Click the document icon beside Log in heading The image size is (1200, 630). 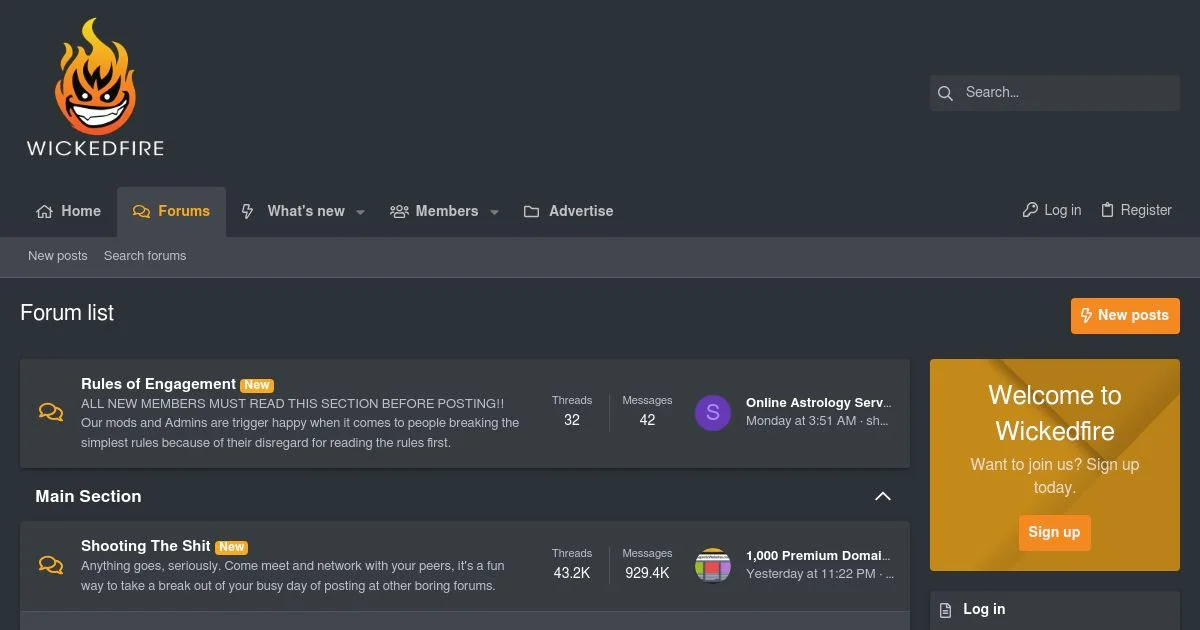(x=946, y=610)
